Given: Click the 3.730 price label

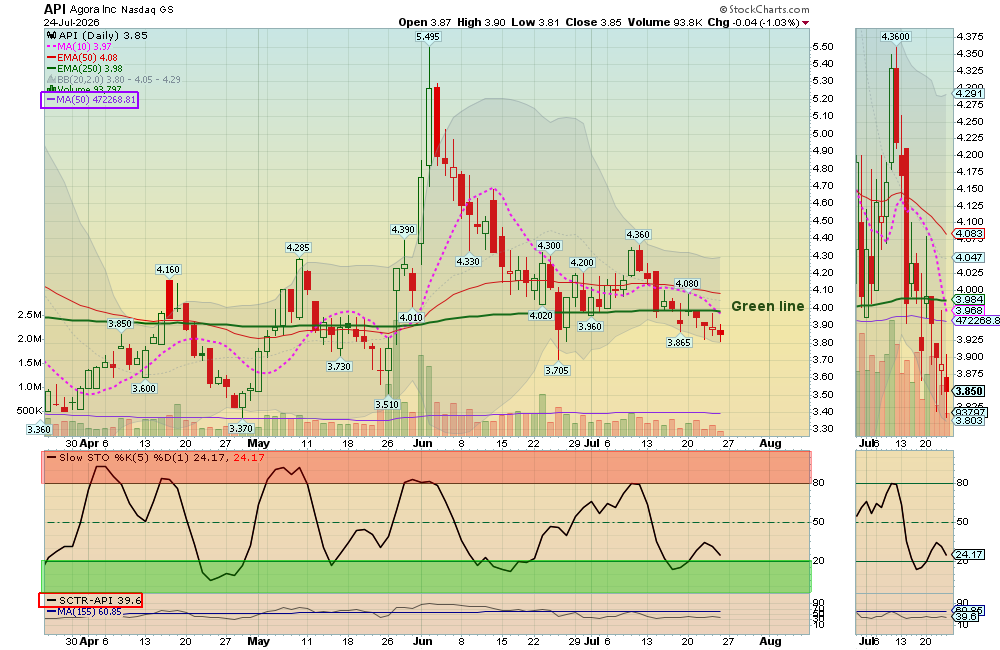Looking at the screenshot, I should click(339, 367).
